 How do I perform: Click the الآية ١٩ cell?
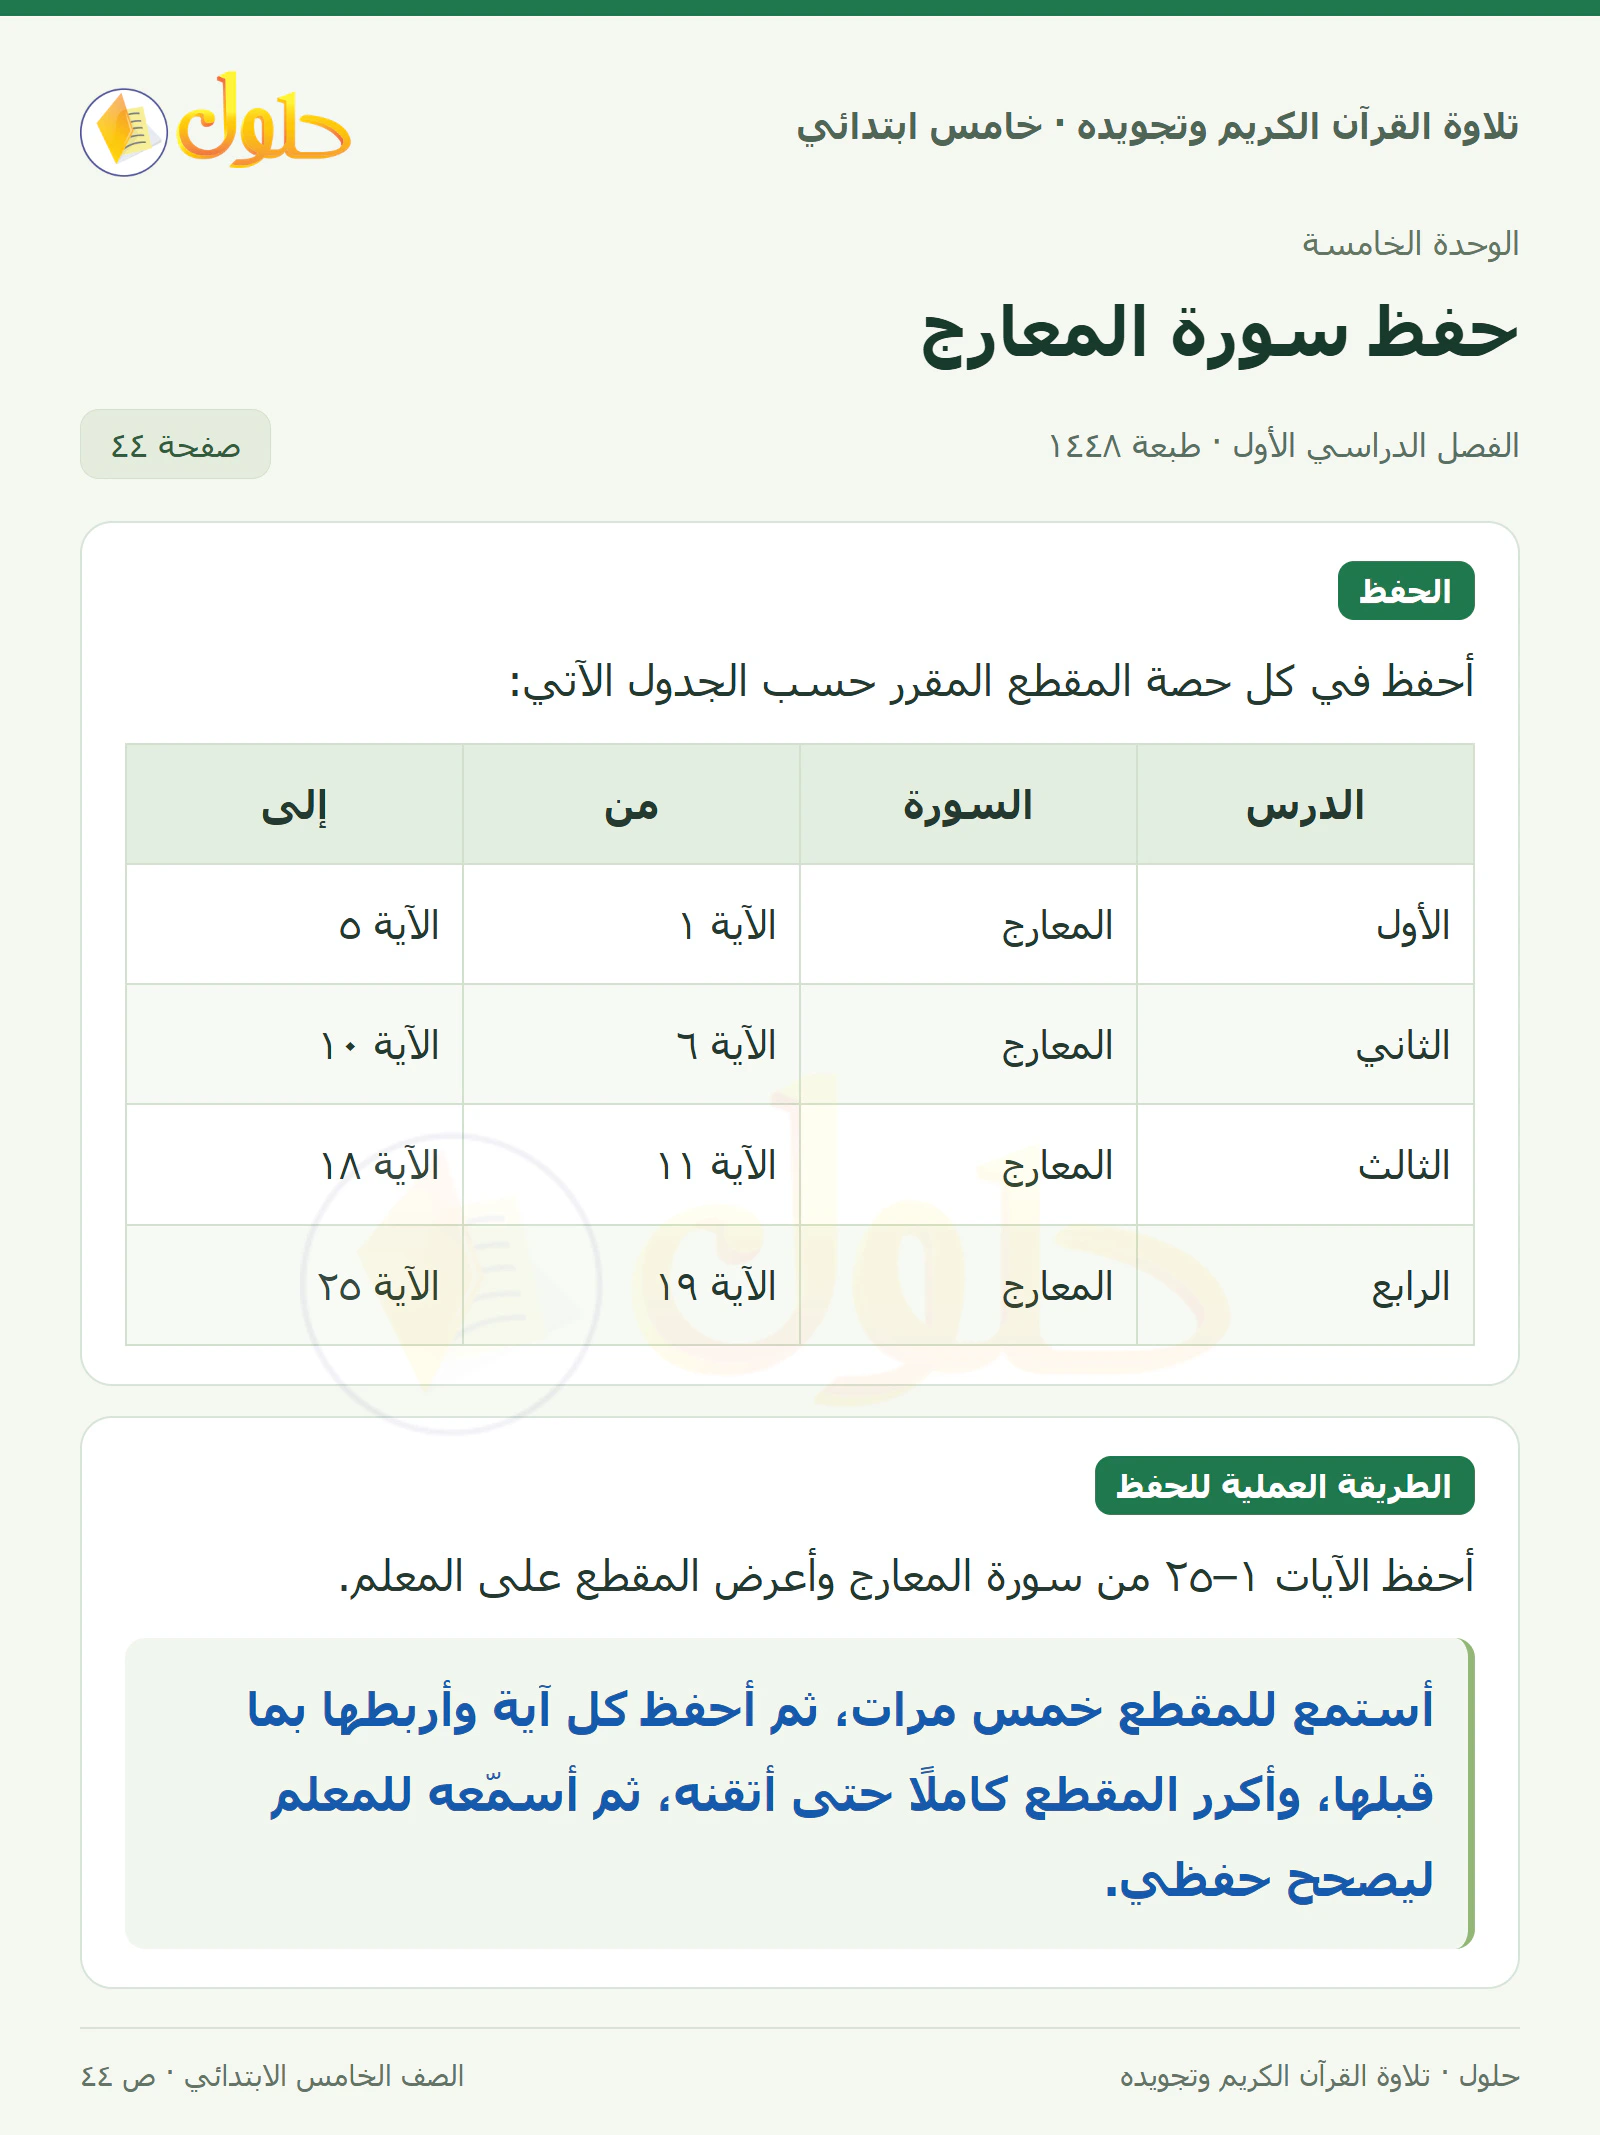pos(631,1285)
